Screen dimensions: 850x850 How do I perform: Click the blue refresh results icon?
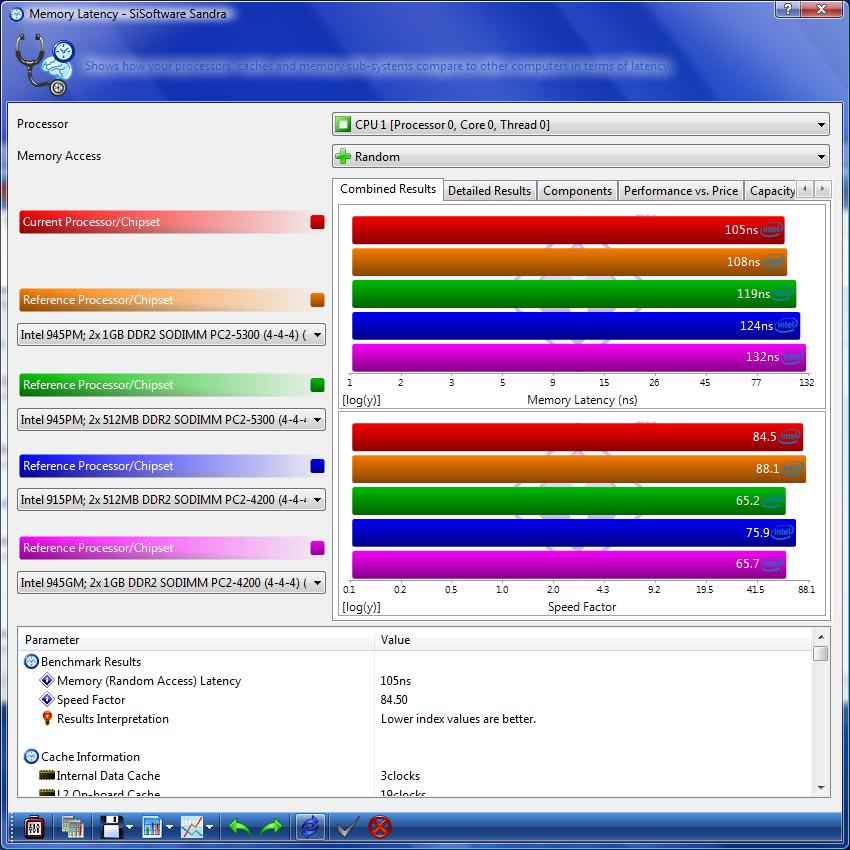coord(310,827)
